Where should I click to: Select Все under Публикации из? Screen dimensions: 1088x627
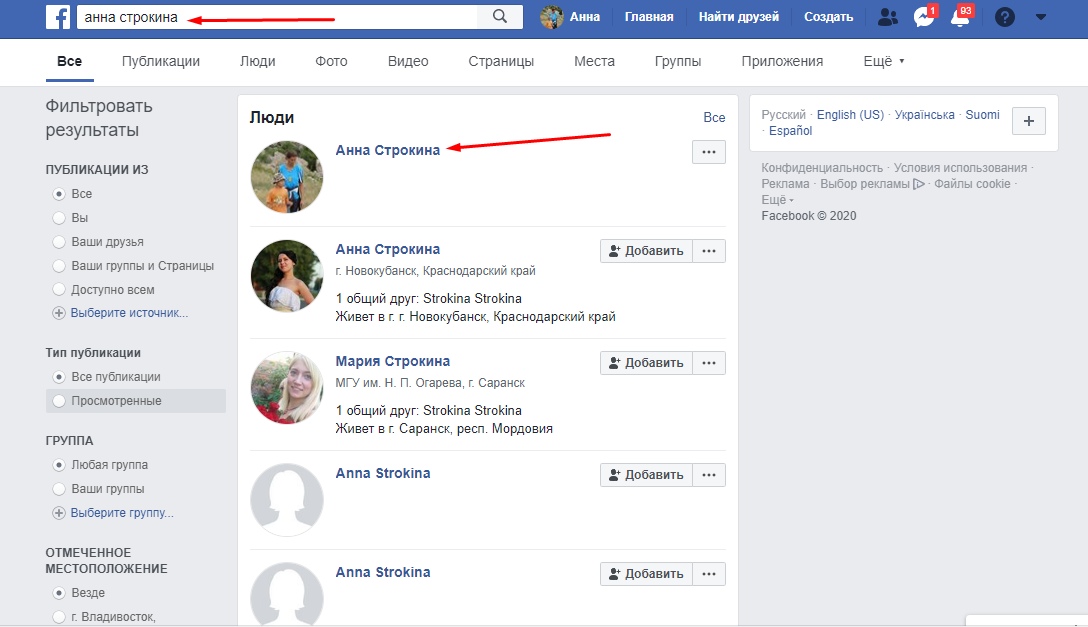tap(59, 194)
